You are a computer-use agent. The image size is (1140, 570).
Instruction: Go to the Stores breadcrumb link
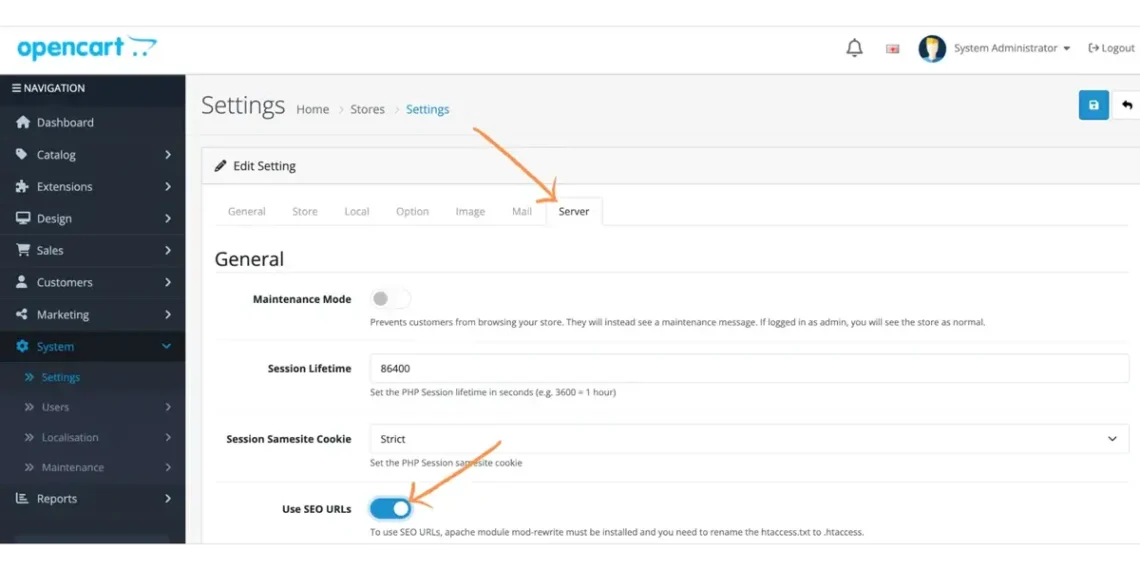tap(367, 110)
